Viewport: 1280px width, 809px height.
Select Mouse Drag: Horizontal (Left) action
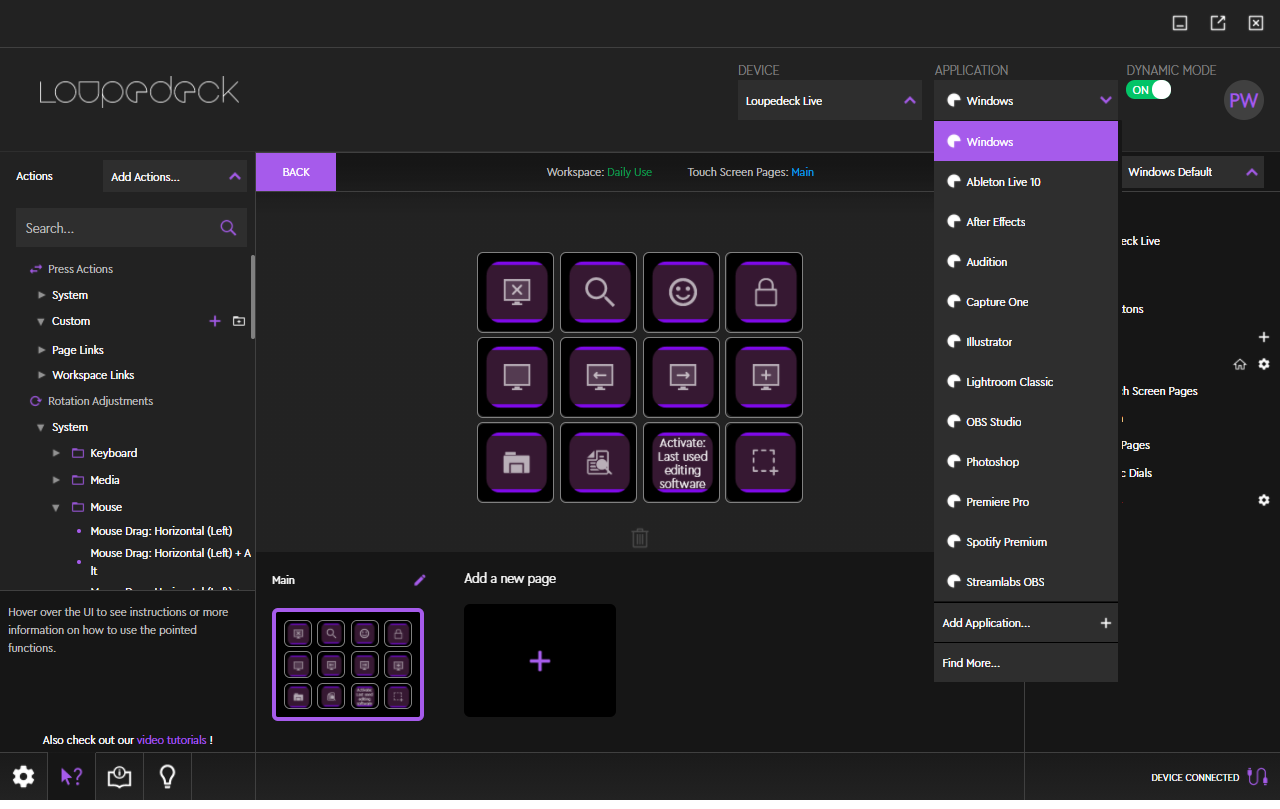tap(161, 531)
